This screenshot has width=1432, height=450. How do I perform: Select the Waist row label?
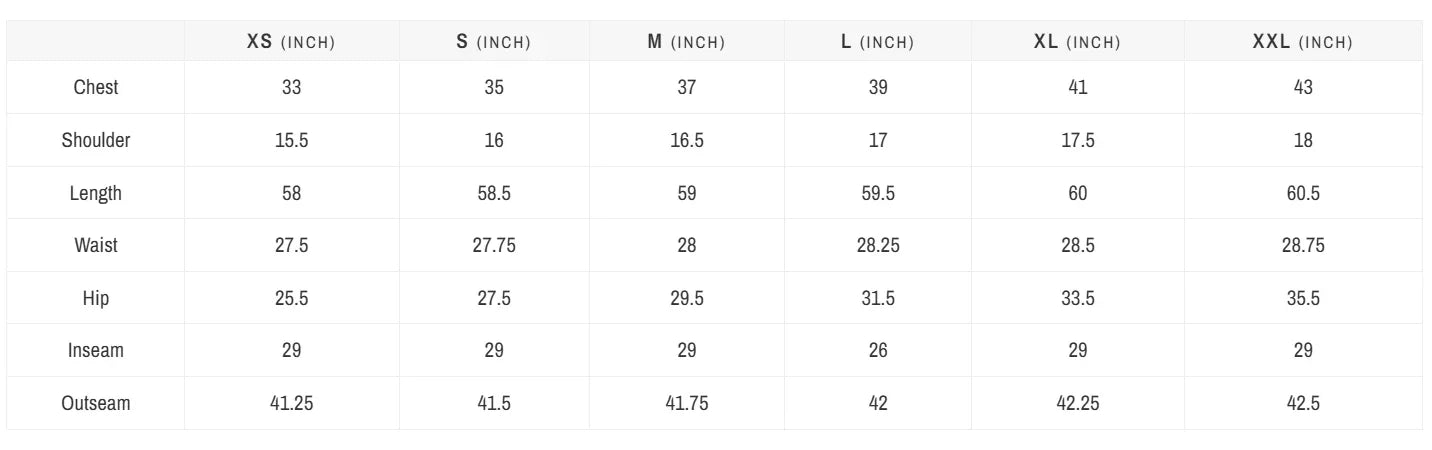tap(96, 245)
